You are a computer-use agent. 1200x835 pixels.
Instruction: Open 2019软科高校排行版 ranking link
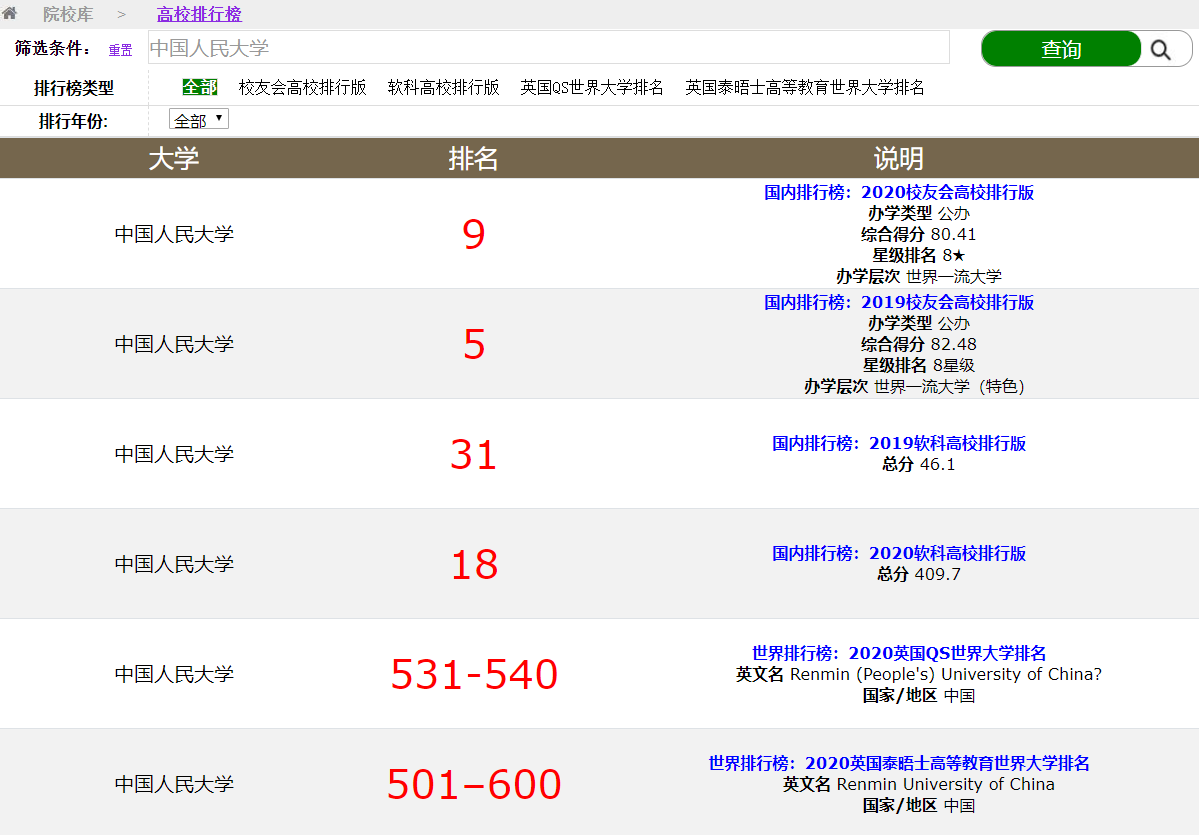pyautogui.click(x=898, y=443)
